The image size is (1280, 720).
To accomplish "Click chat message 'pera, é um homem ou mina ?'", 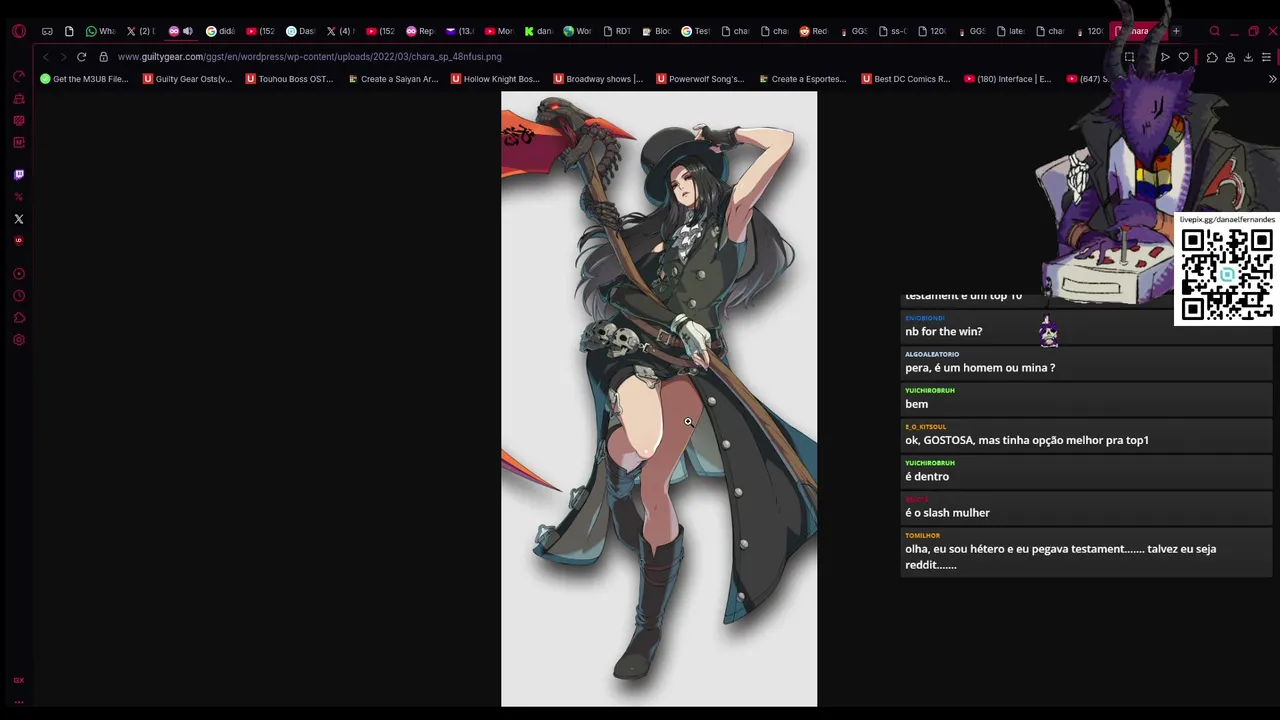I will pos(980,368).
